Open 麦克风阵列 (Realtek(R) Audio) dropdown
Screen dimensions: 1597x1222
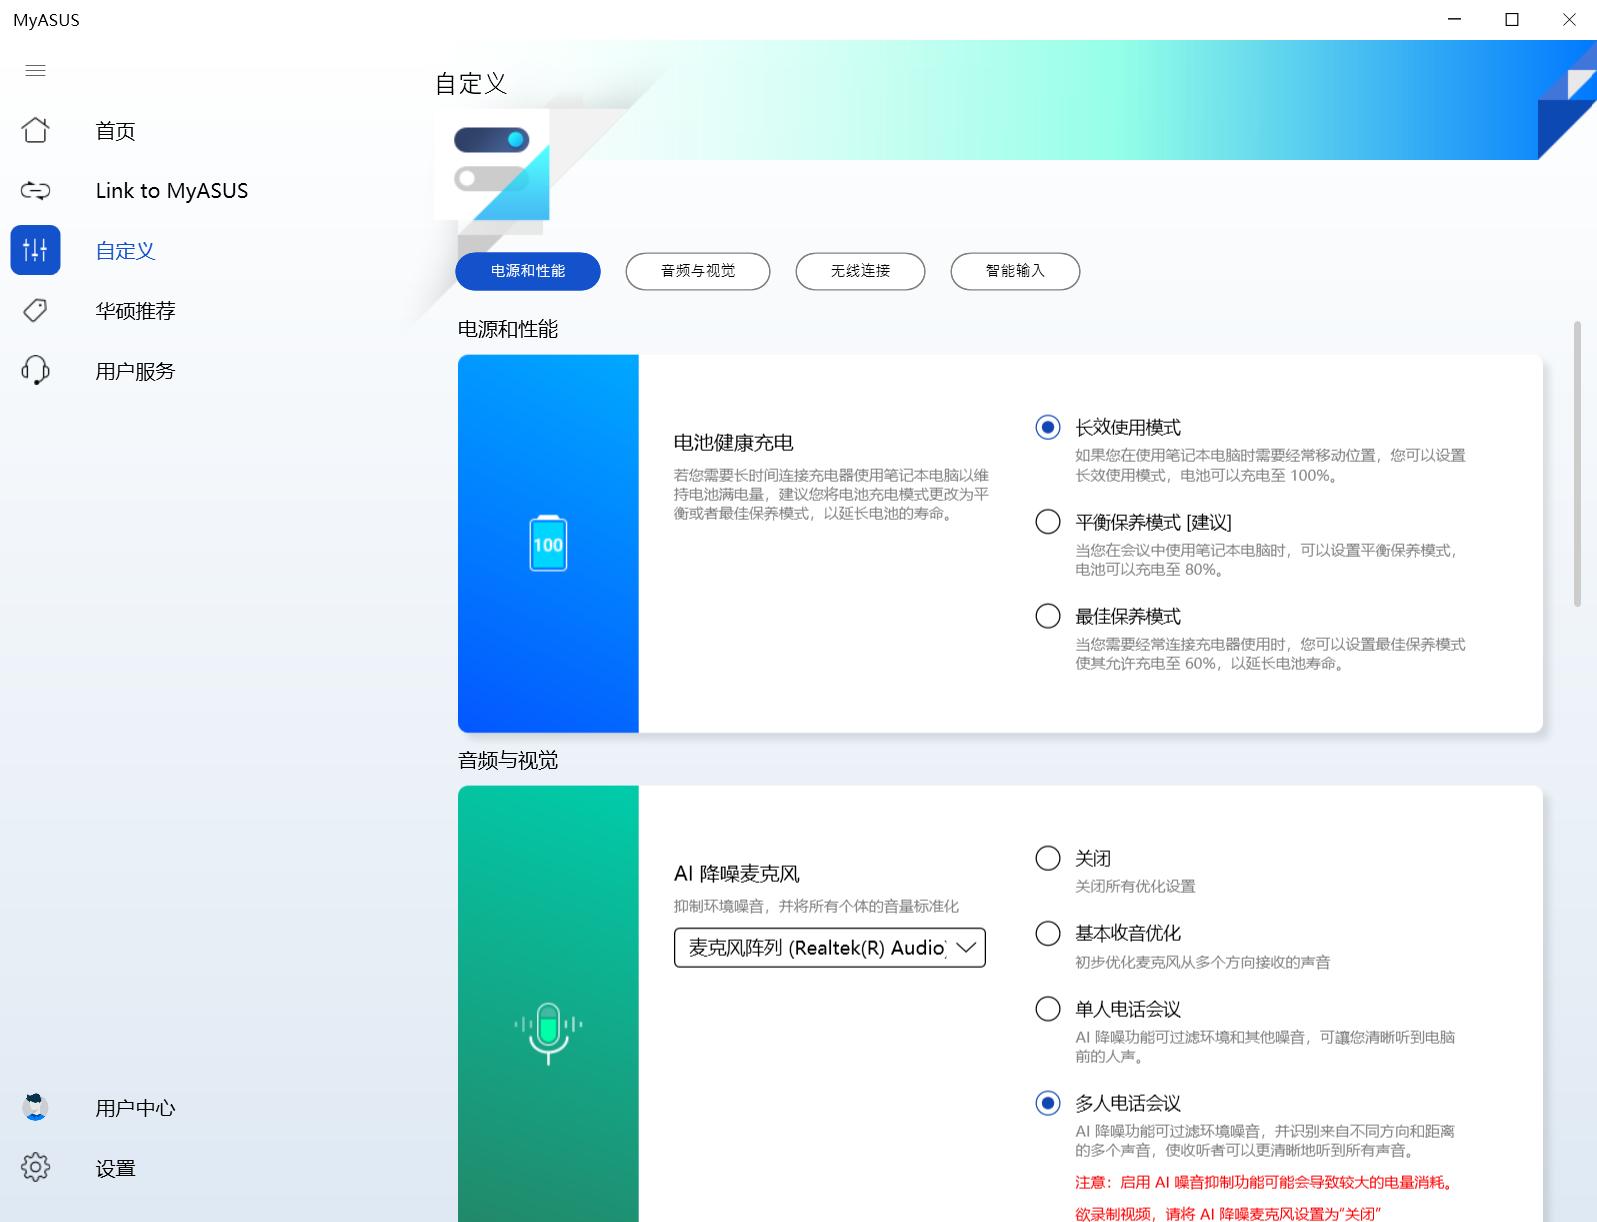[x=830, y=948]
